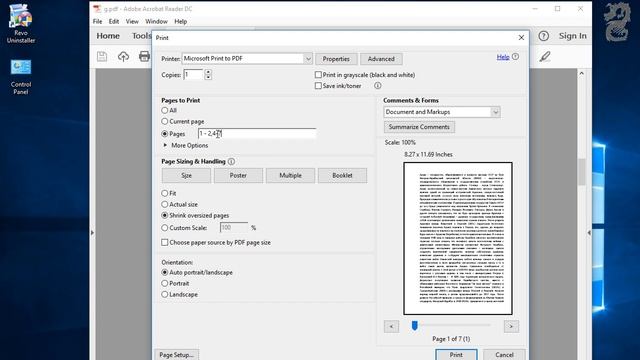Choose the Poster handling button
Screen dimensions: 640x360
coord(238,176)
